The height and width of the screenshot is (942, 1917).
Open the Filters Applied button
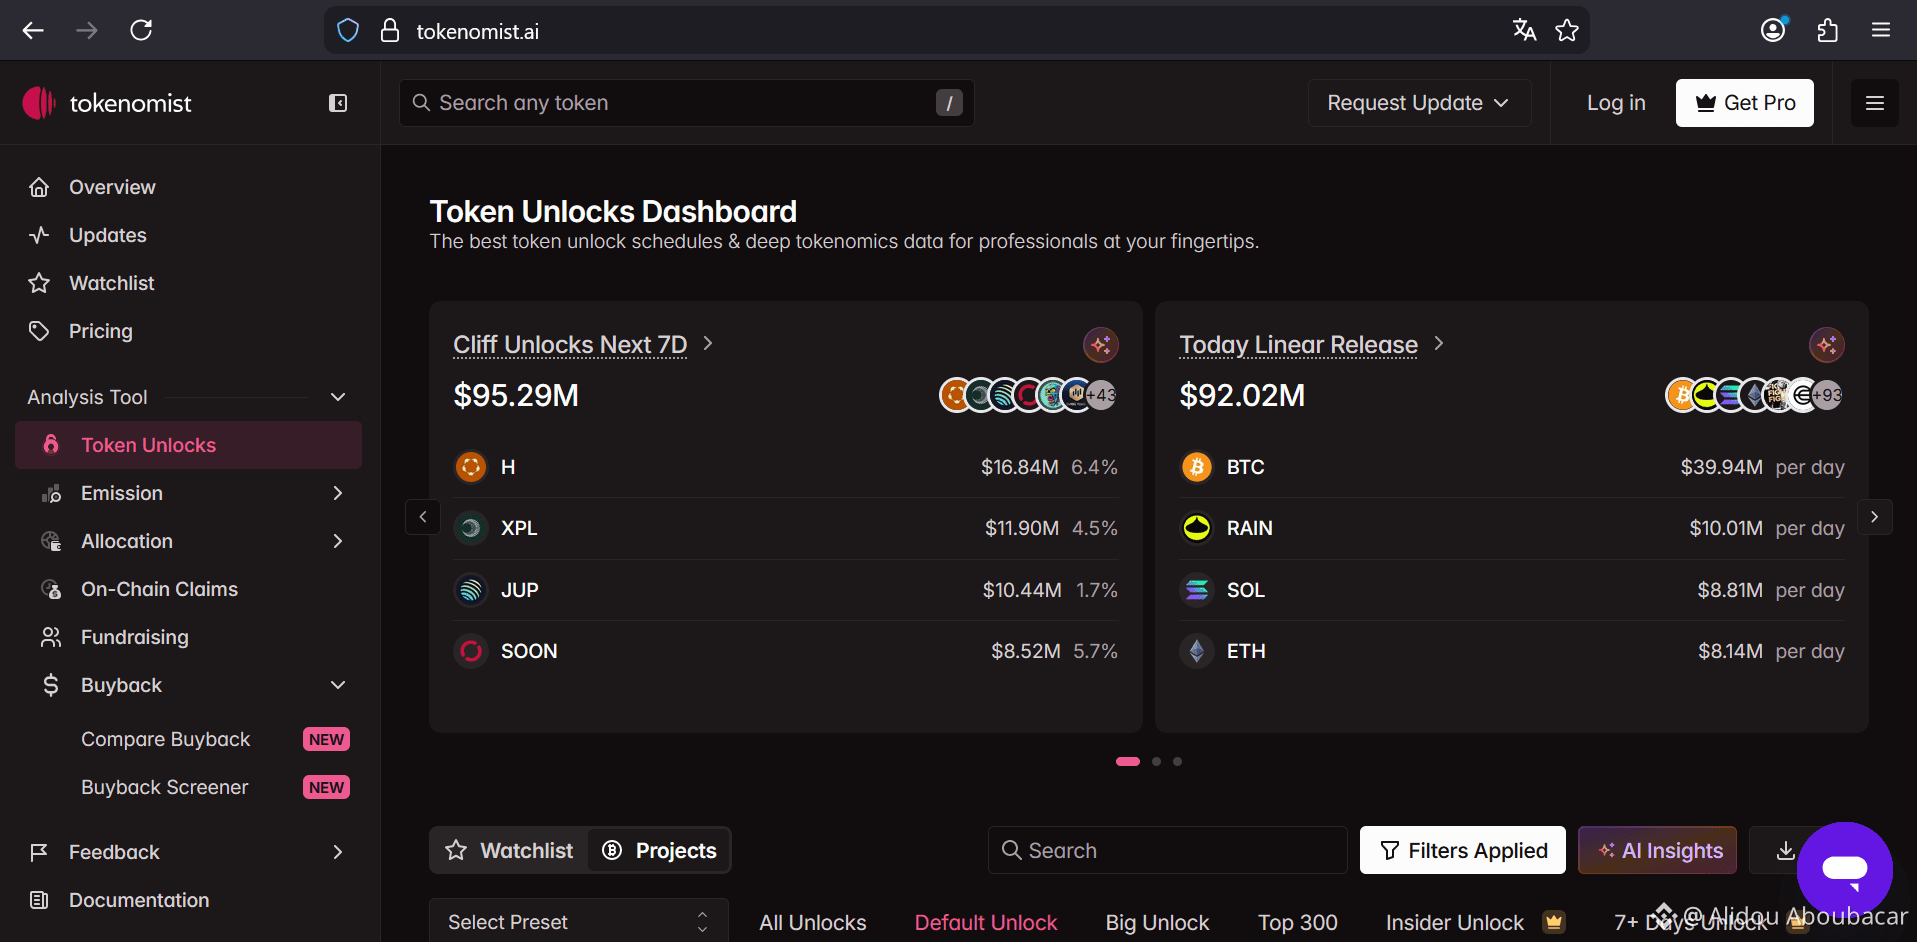pos(1463,850)
